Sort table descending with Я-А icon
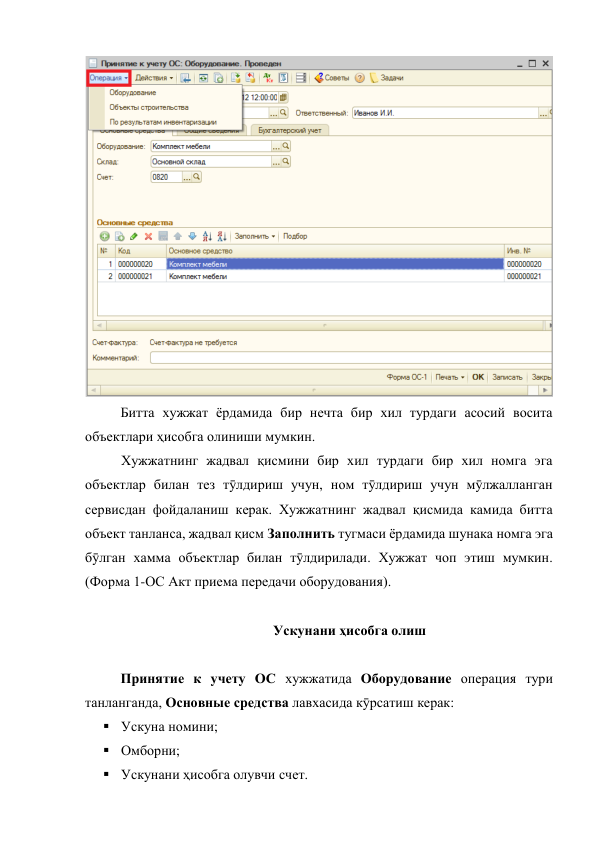Screen dimensions: 596x842 (222, 236)
